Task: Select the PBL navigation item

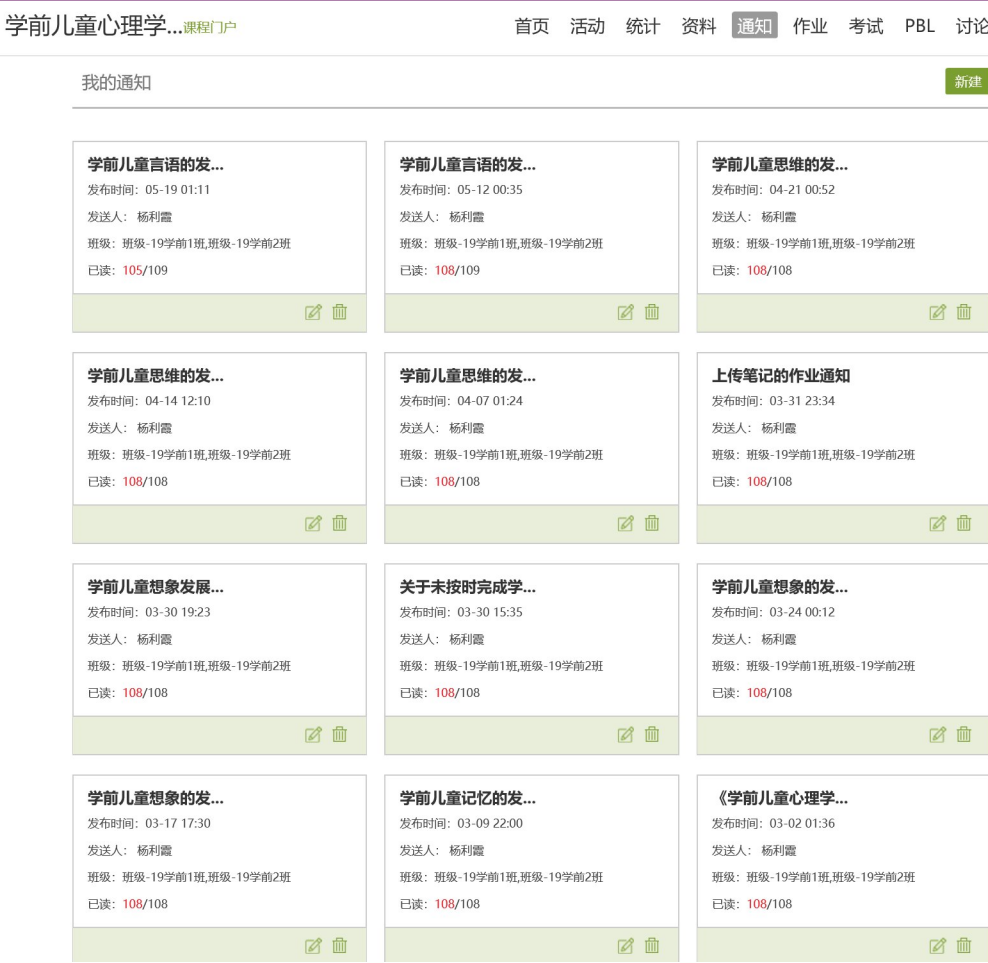Action: coord(919,27)
